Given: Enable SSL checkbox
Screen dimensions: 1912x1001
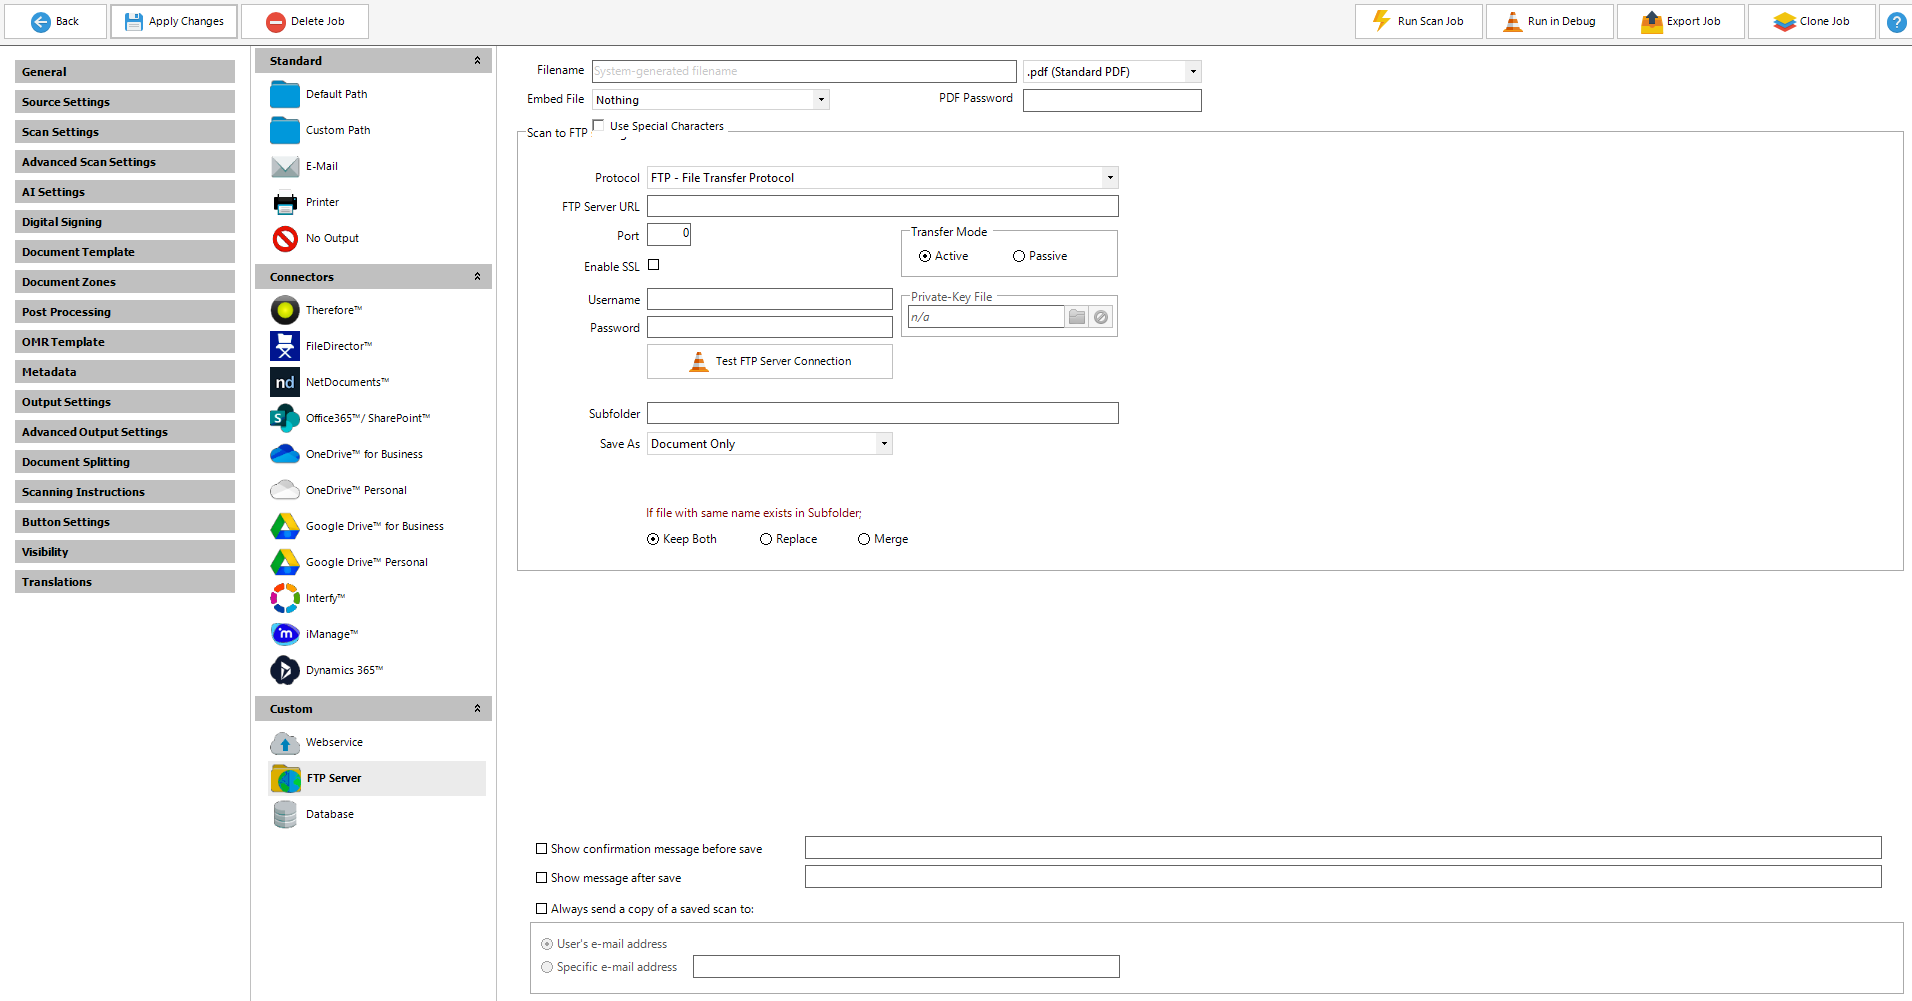Looking at the screenshot, I should [654, 265].
